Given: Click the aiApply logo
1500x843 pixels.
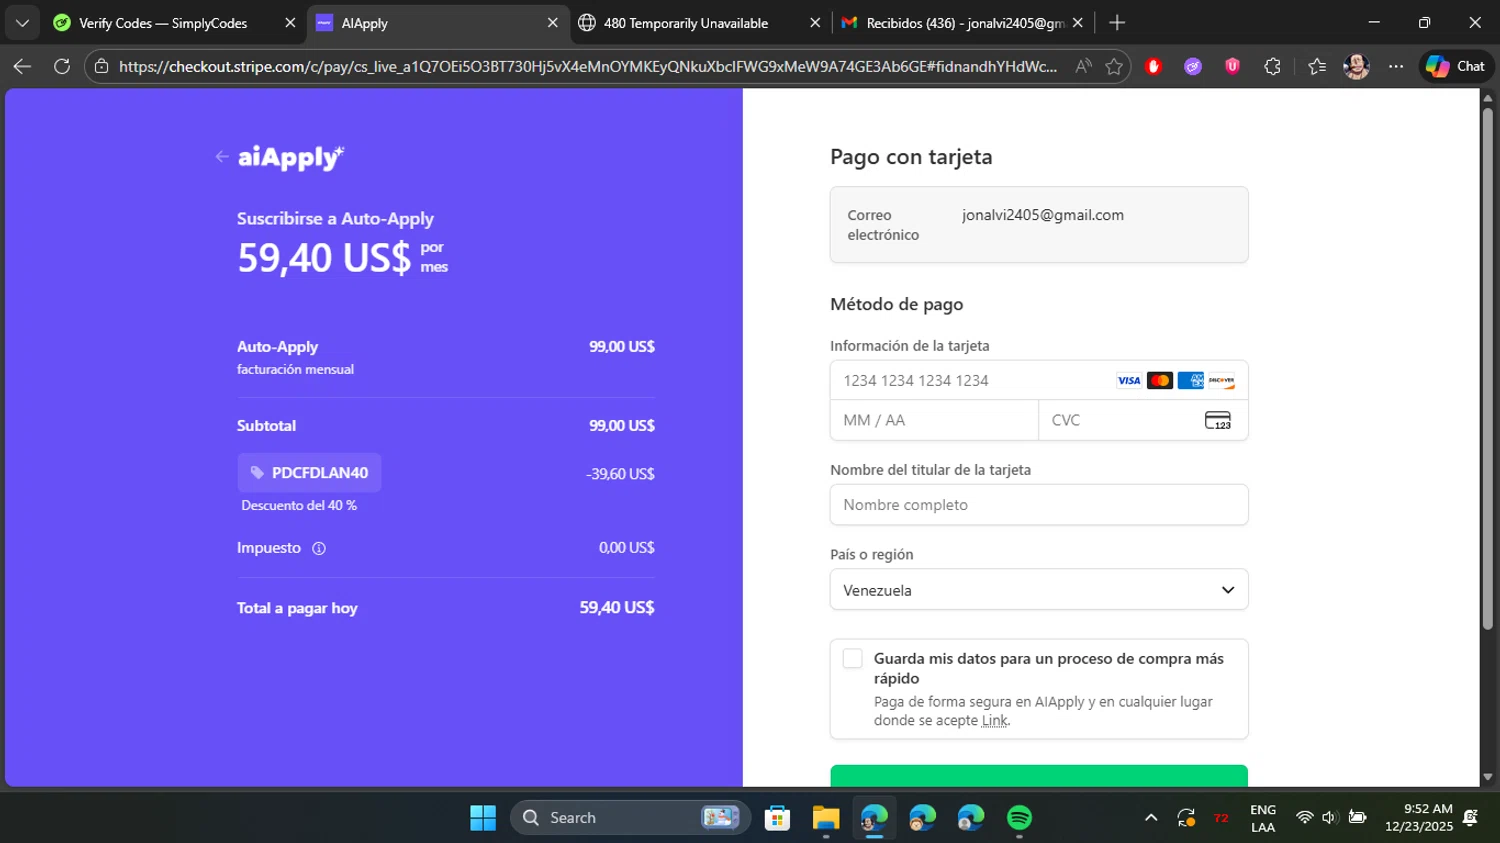Looking at the screenshot, I should pos(291,157).
